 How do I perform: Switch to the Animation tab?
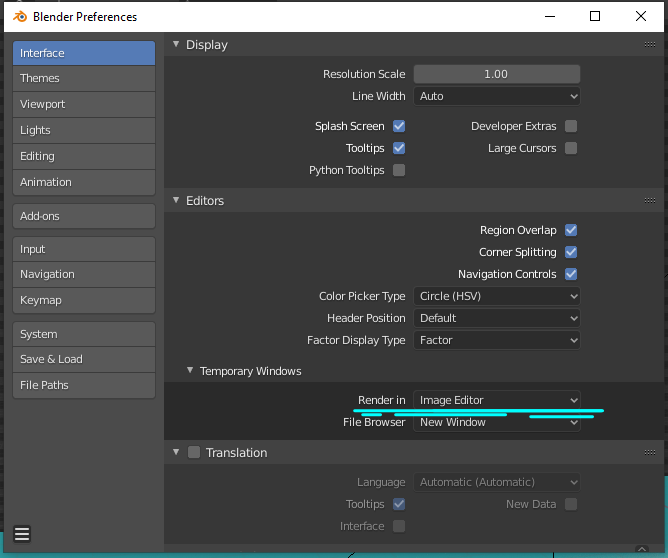84,182
